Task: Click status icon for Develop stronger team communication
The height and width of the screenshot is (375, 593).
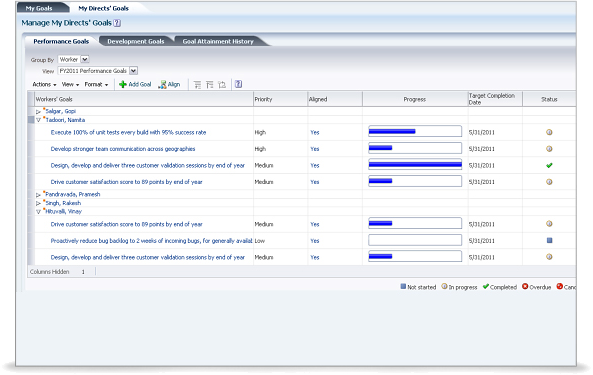Action: pos(549,149)
